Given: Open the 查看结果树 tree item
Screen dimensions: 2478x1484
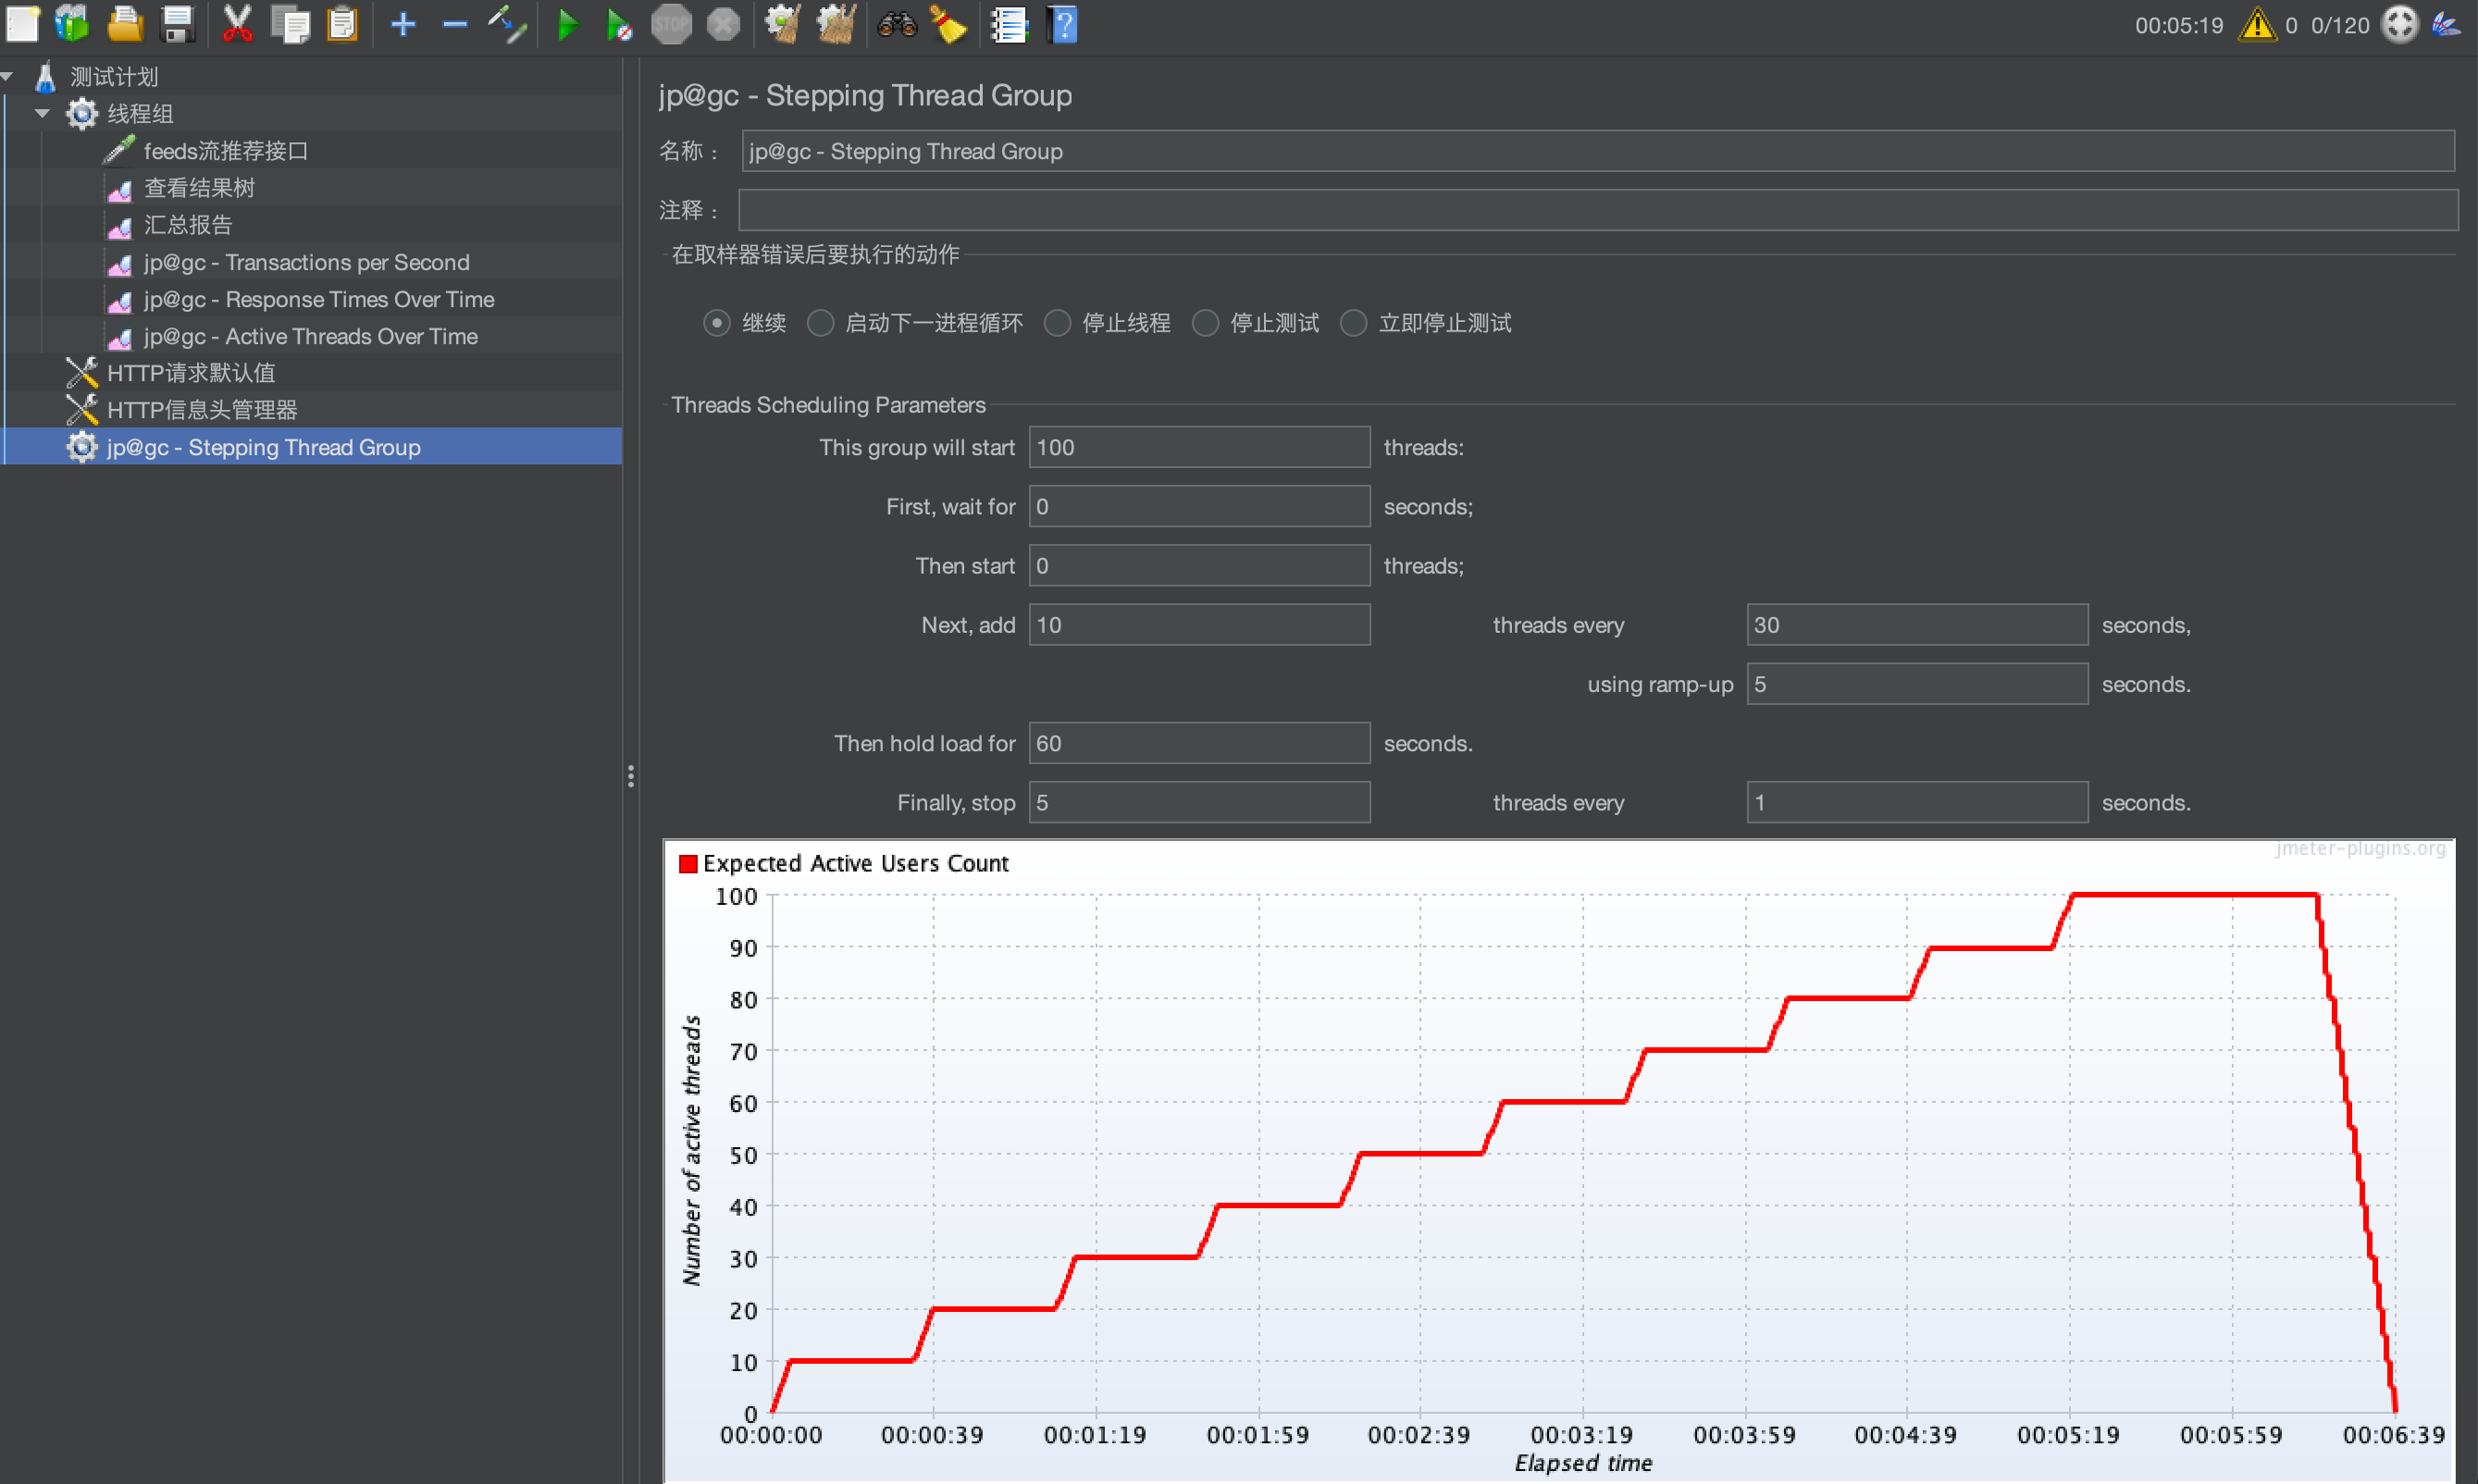Looking at the screenshot, I should coord(199,188).
